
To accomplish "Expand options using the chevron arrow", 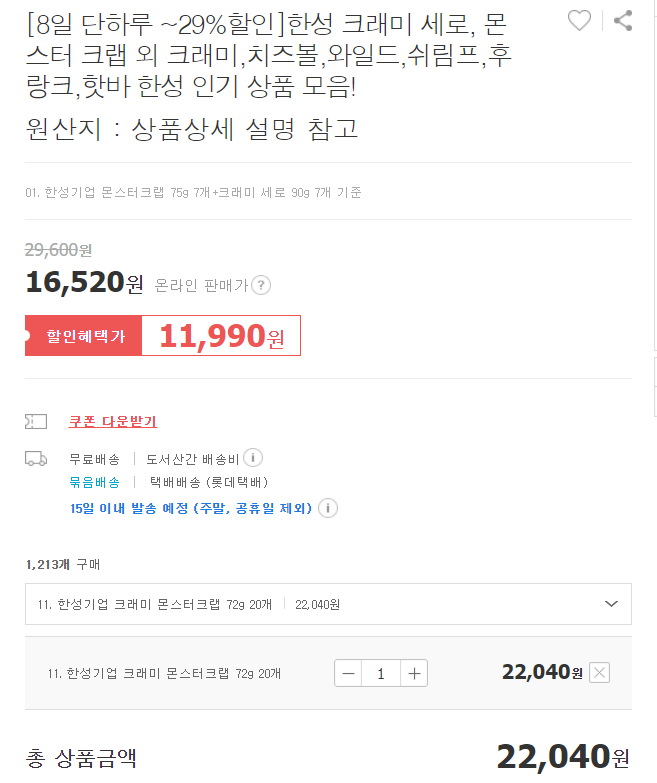I will 611,604.
